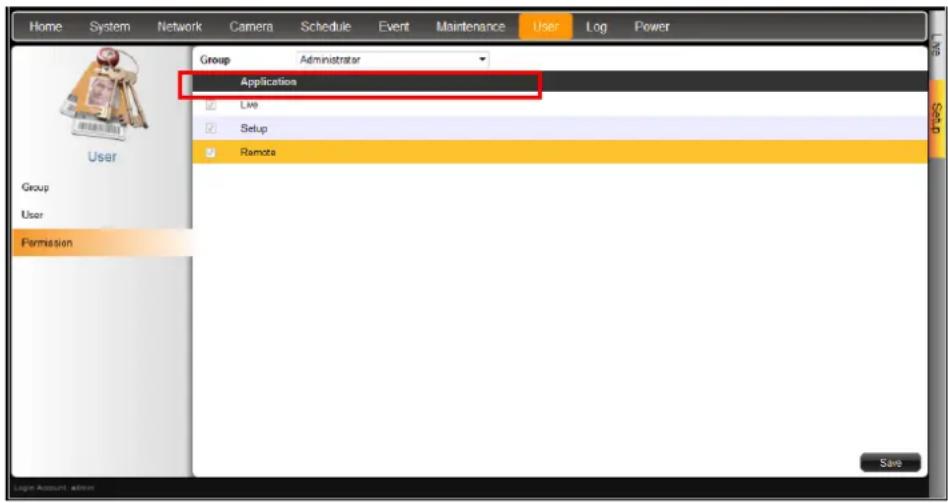The image size is (948, 503).
Task: Open the Log tab
Action: click(596, 27)
